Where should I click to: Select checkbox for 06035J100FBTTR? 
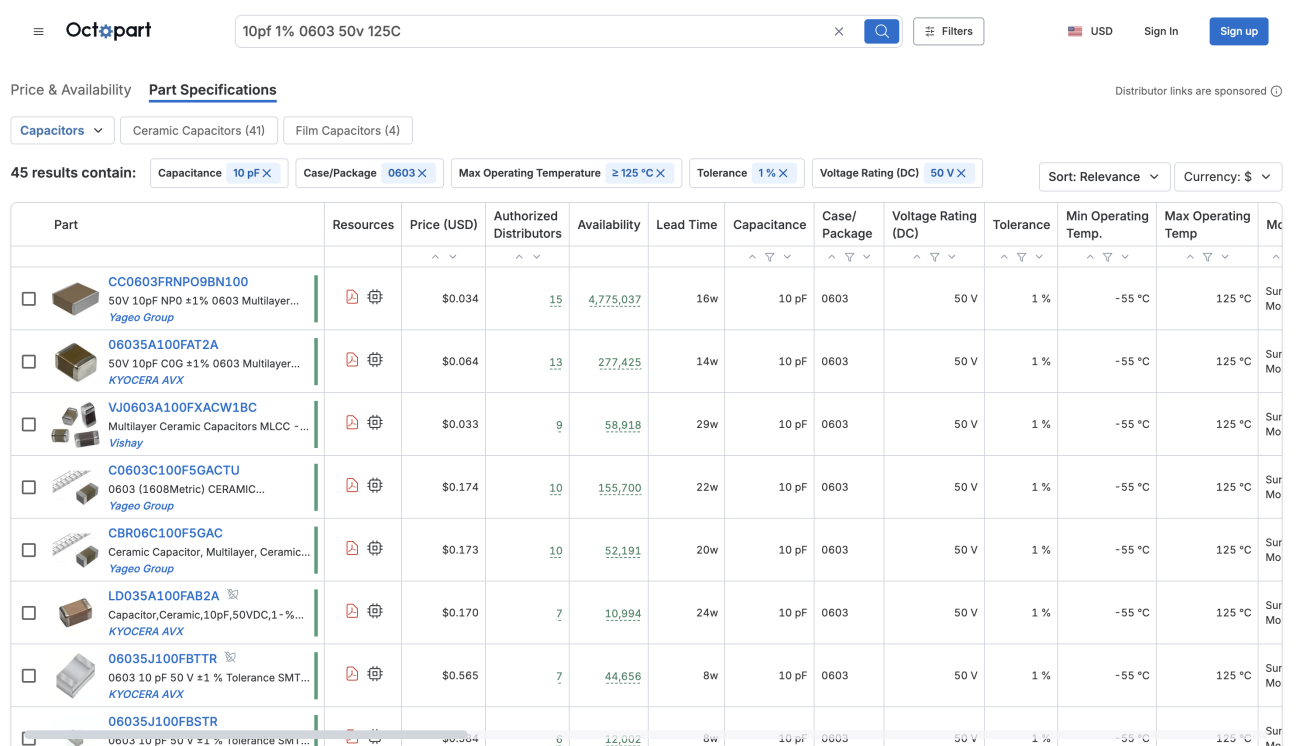coord(29,676)
